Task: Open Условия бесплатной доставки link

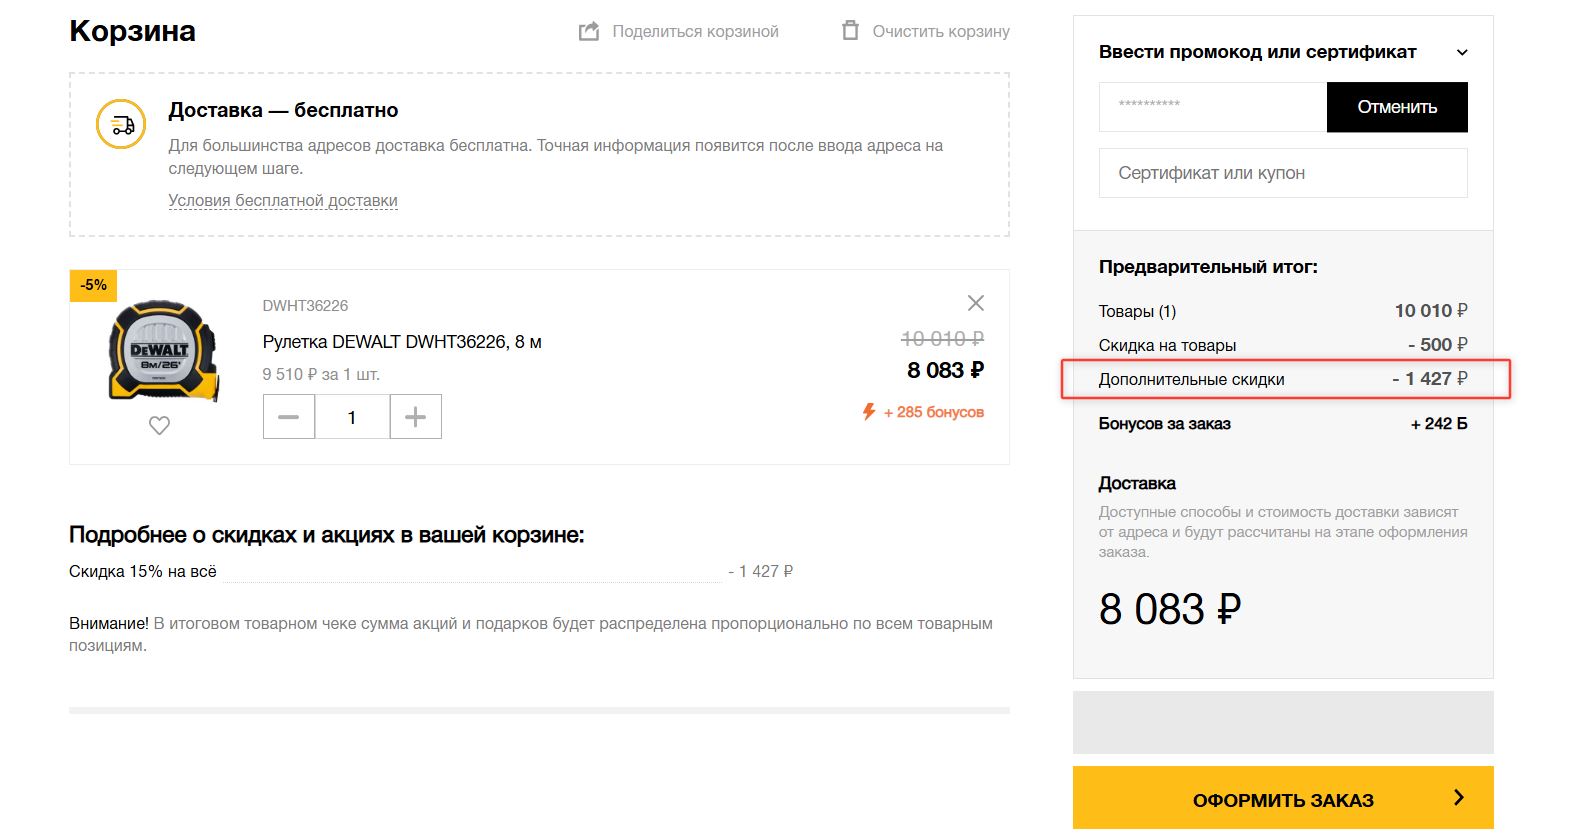Action: point(283,201)
